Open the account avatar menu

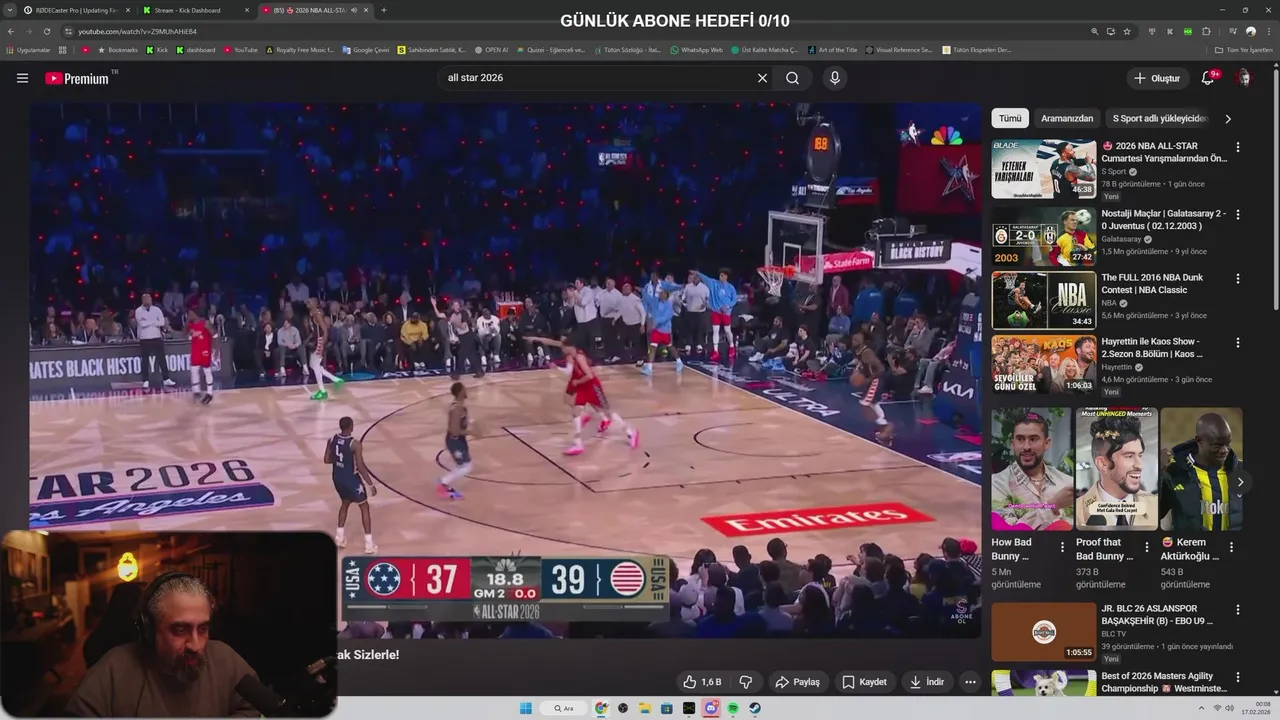pos(1243,78)
